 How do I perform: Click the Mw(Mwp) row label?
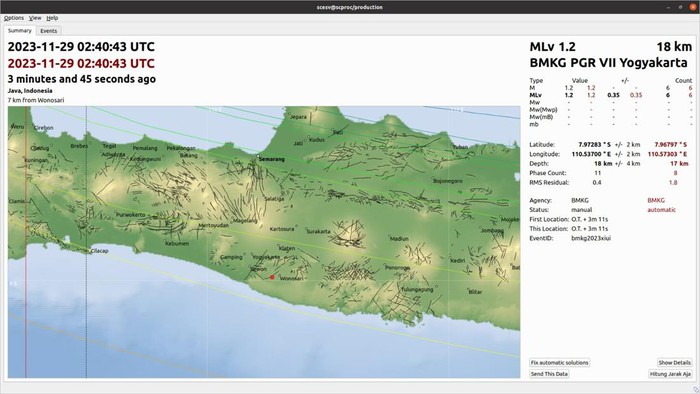coord(543,110)
